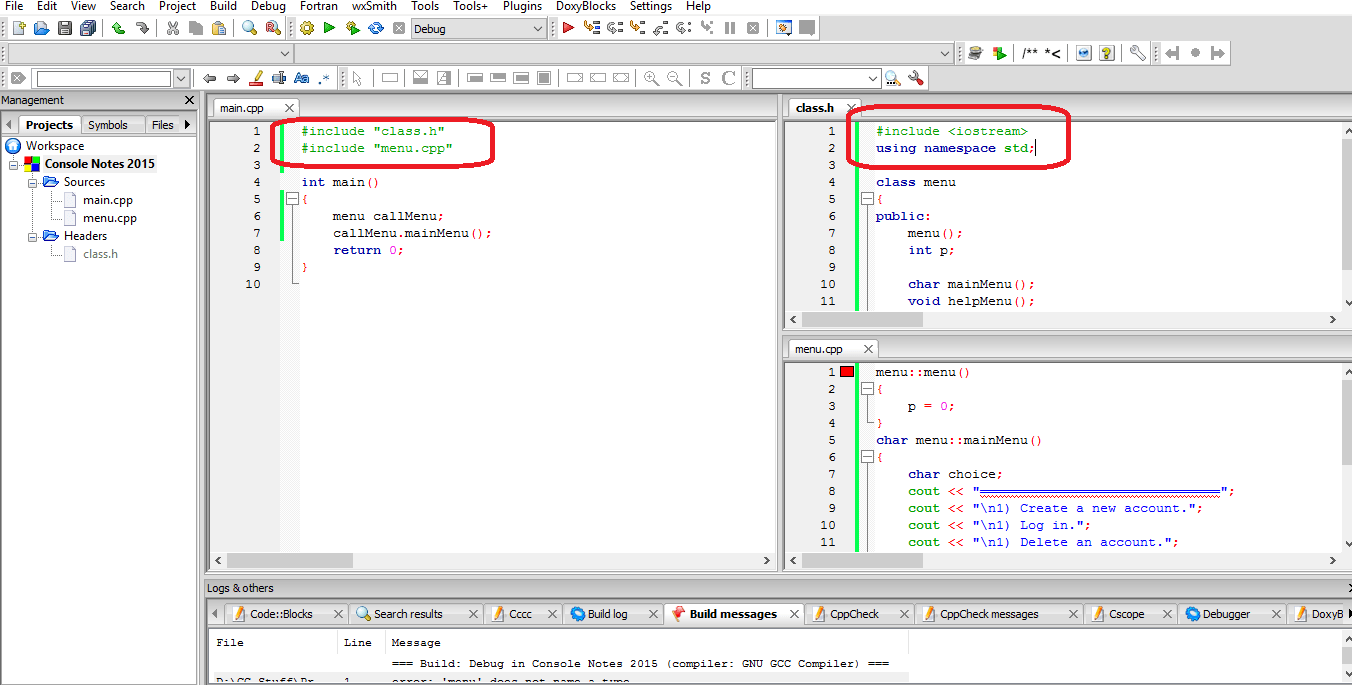Open the CppCheck messages tab
1352x685 pixels.
pos(988,614)
